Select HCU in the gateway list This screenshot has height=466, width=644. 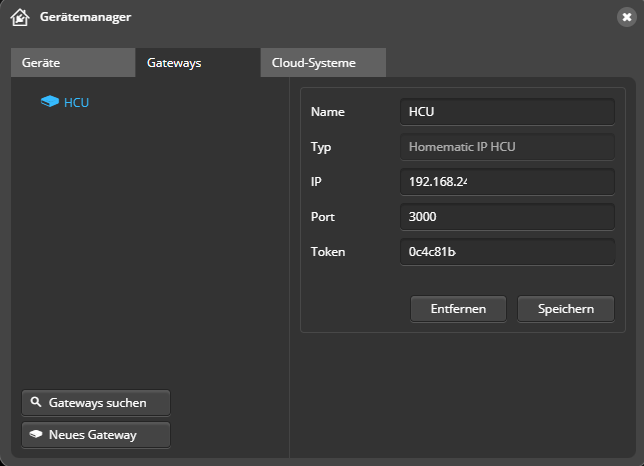point(76,102)
